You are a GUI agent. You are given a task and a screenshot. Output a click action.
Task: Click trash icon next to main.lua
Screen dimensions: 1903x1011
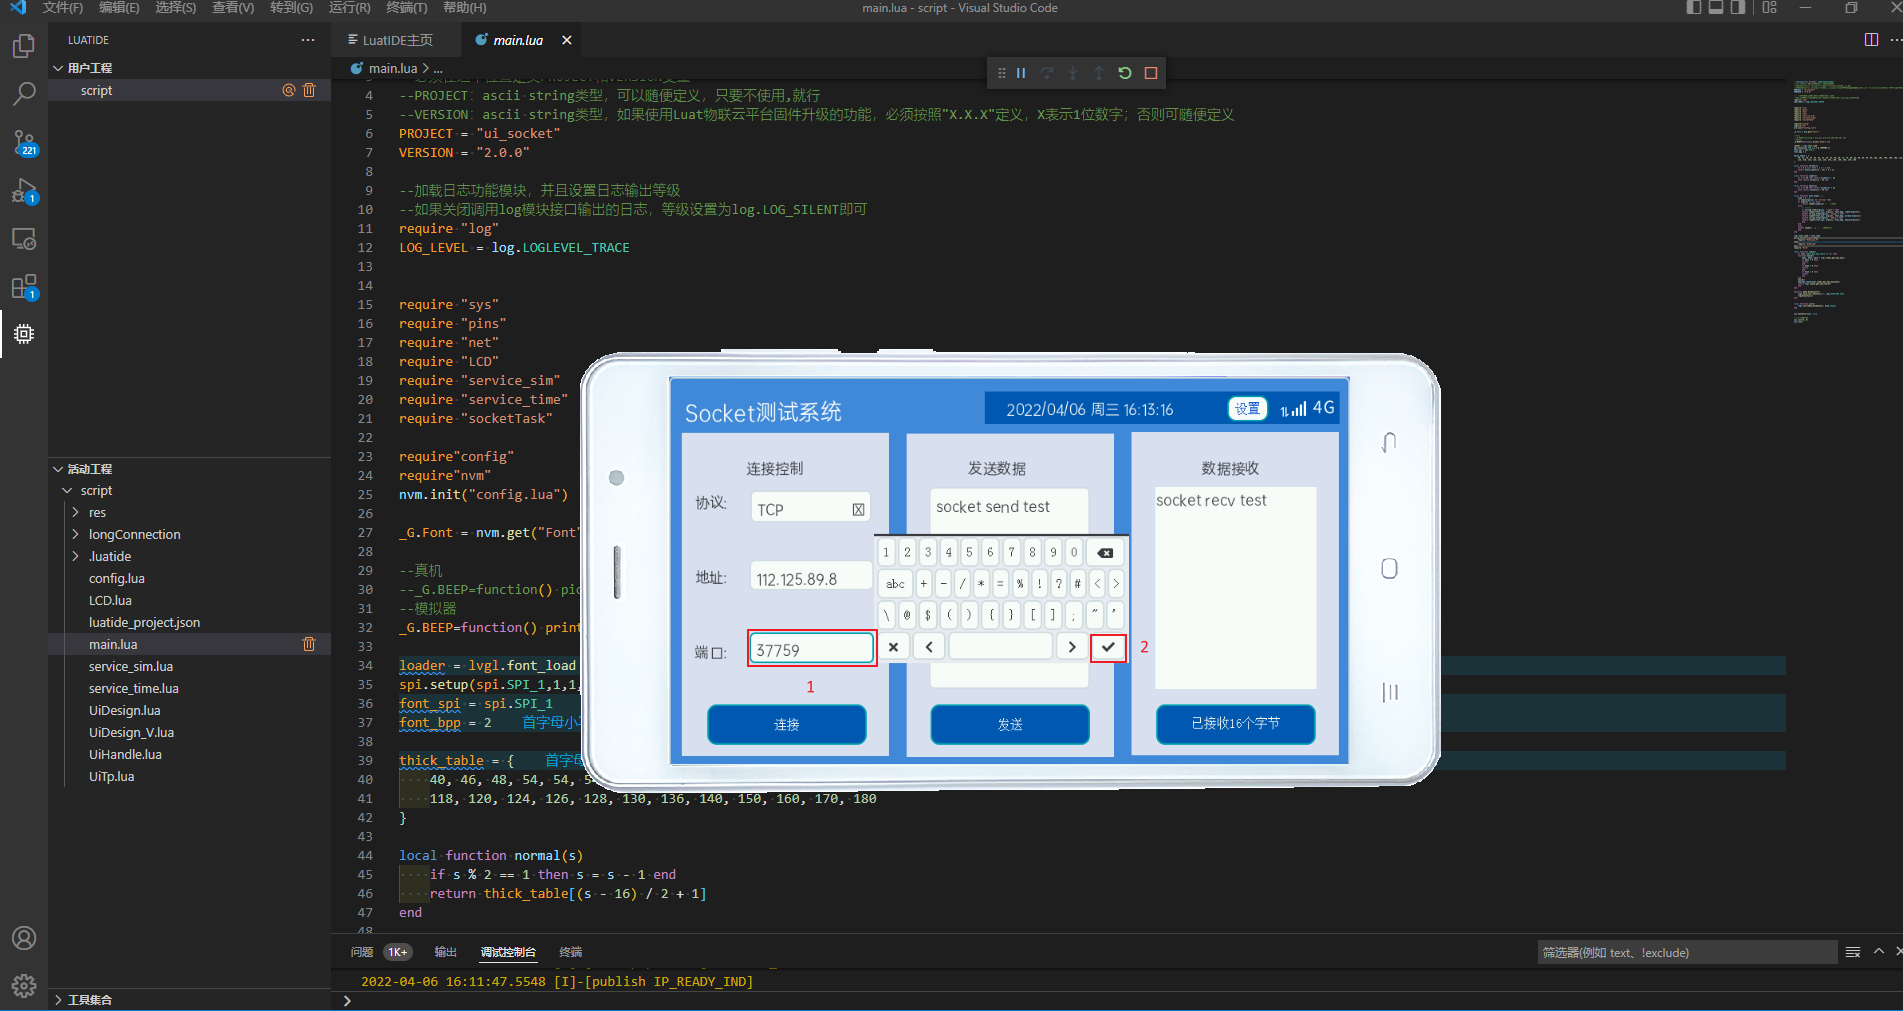coord(309,644)
